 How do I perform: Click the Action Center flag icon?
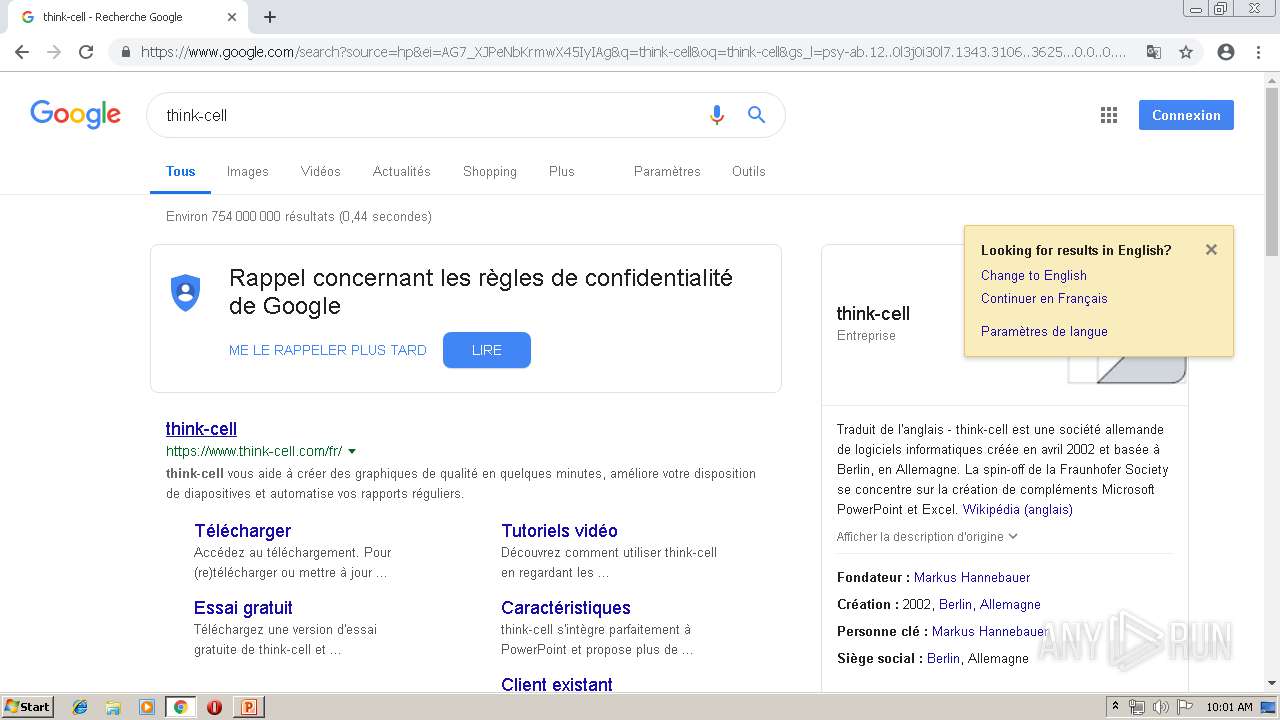pos(1185,707)
